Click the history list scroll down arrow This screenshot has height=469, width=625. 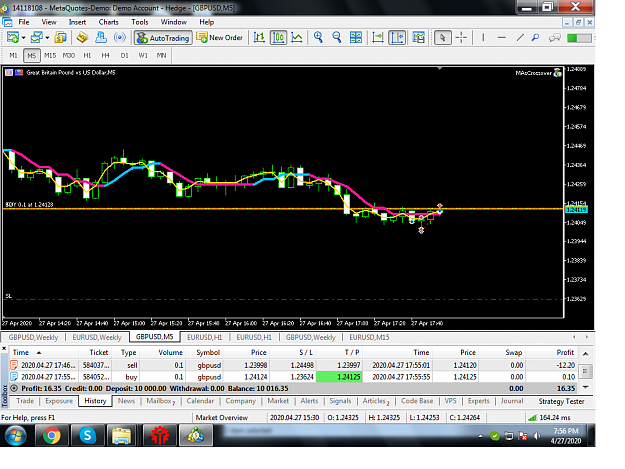pyautogui.click(x=586, y=387)
